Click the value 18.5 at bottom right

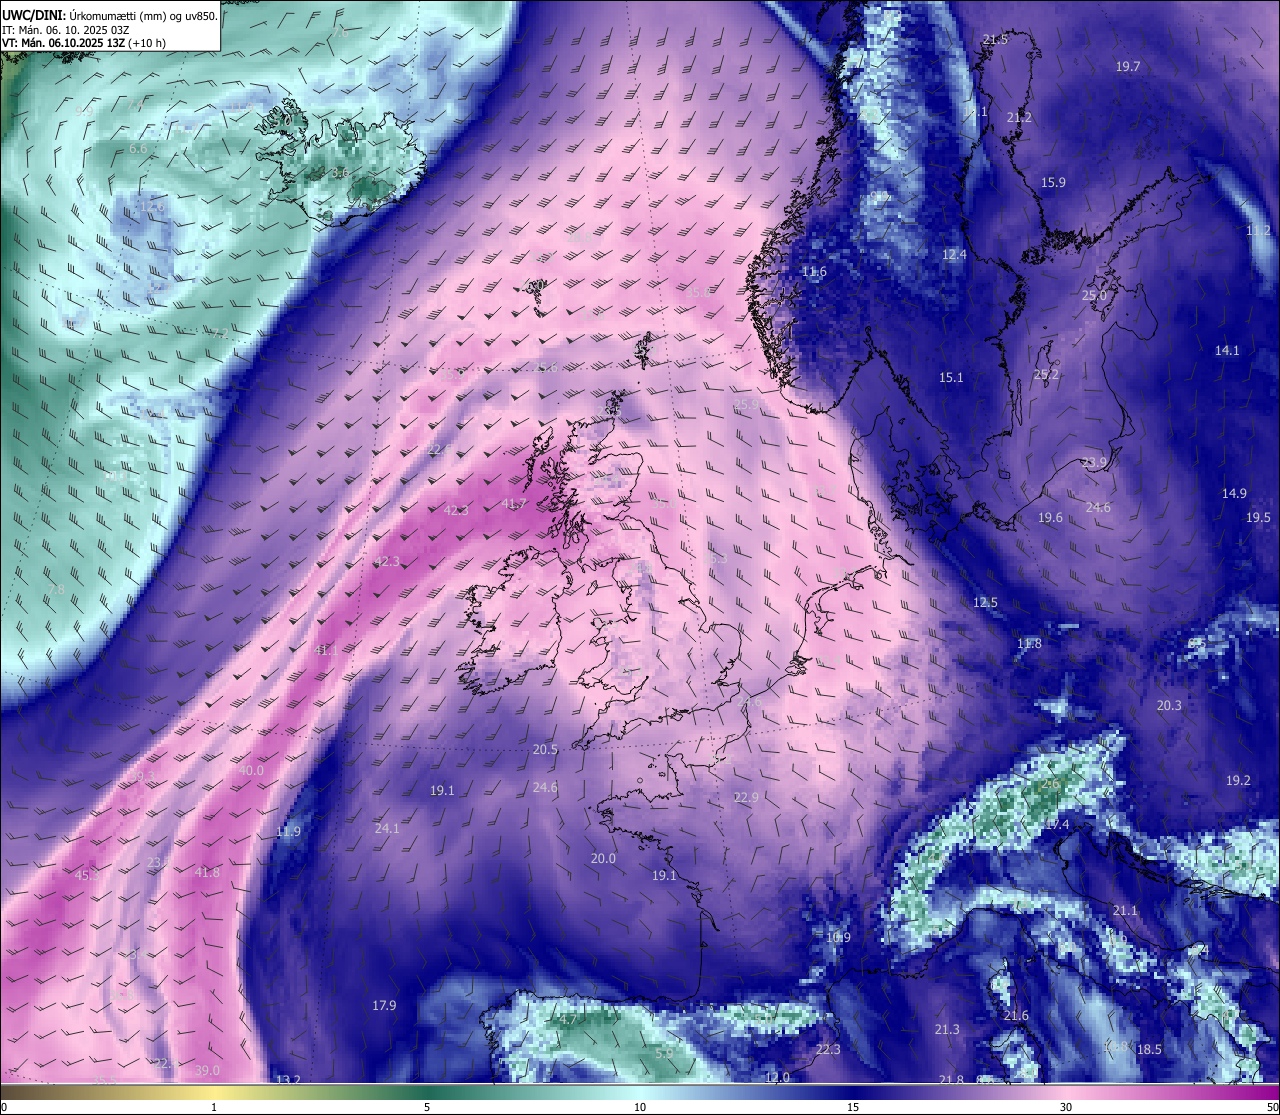(x=1149, y=1049)
